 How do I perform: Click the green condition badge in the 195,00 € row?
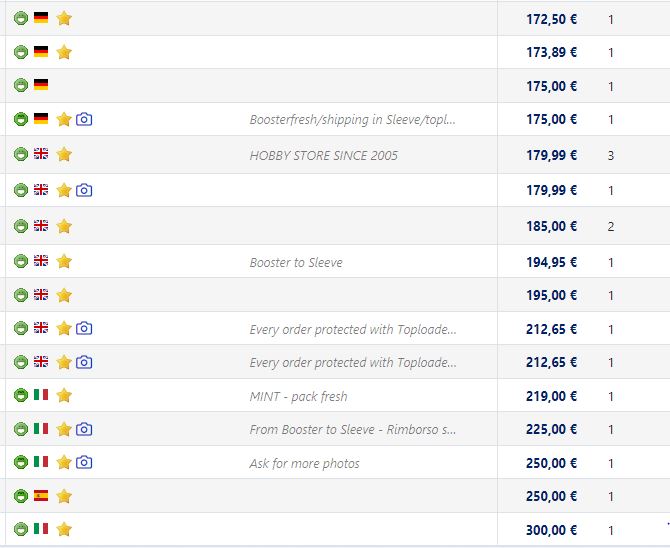(21, 295)
